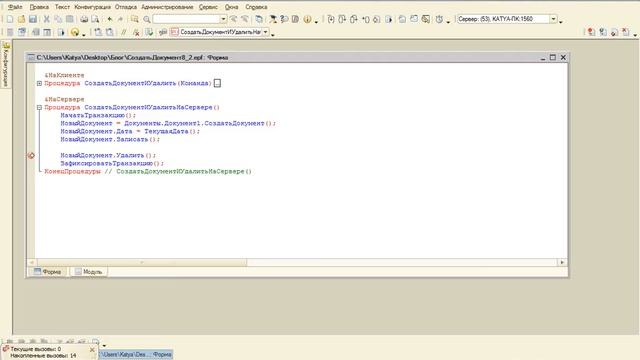Image resolution: width=640 pixels, height=360 pixels.
Task: Click the Syntax helper icon with hat
Action: (x=273, y=19)
